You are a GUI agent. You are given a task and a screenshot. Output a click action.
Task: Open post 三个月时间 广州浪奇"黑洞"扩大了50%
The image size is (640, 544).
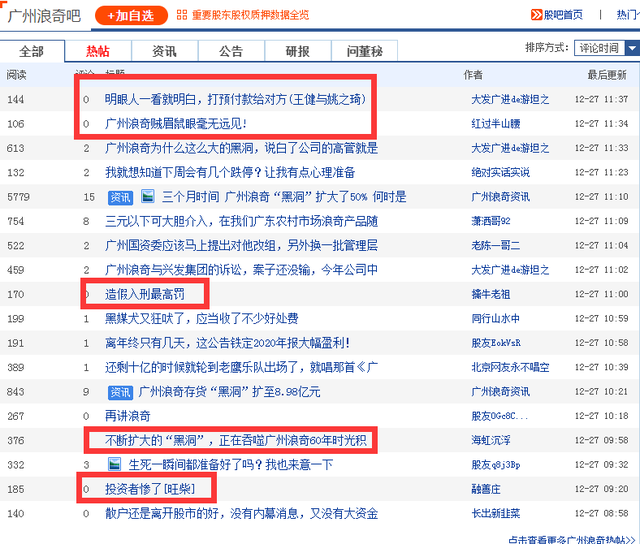[x=284, y=197]
